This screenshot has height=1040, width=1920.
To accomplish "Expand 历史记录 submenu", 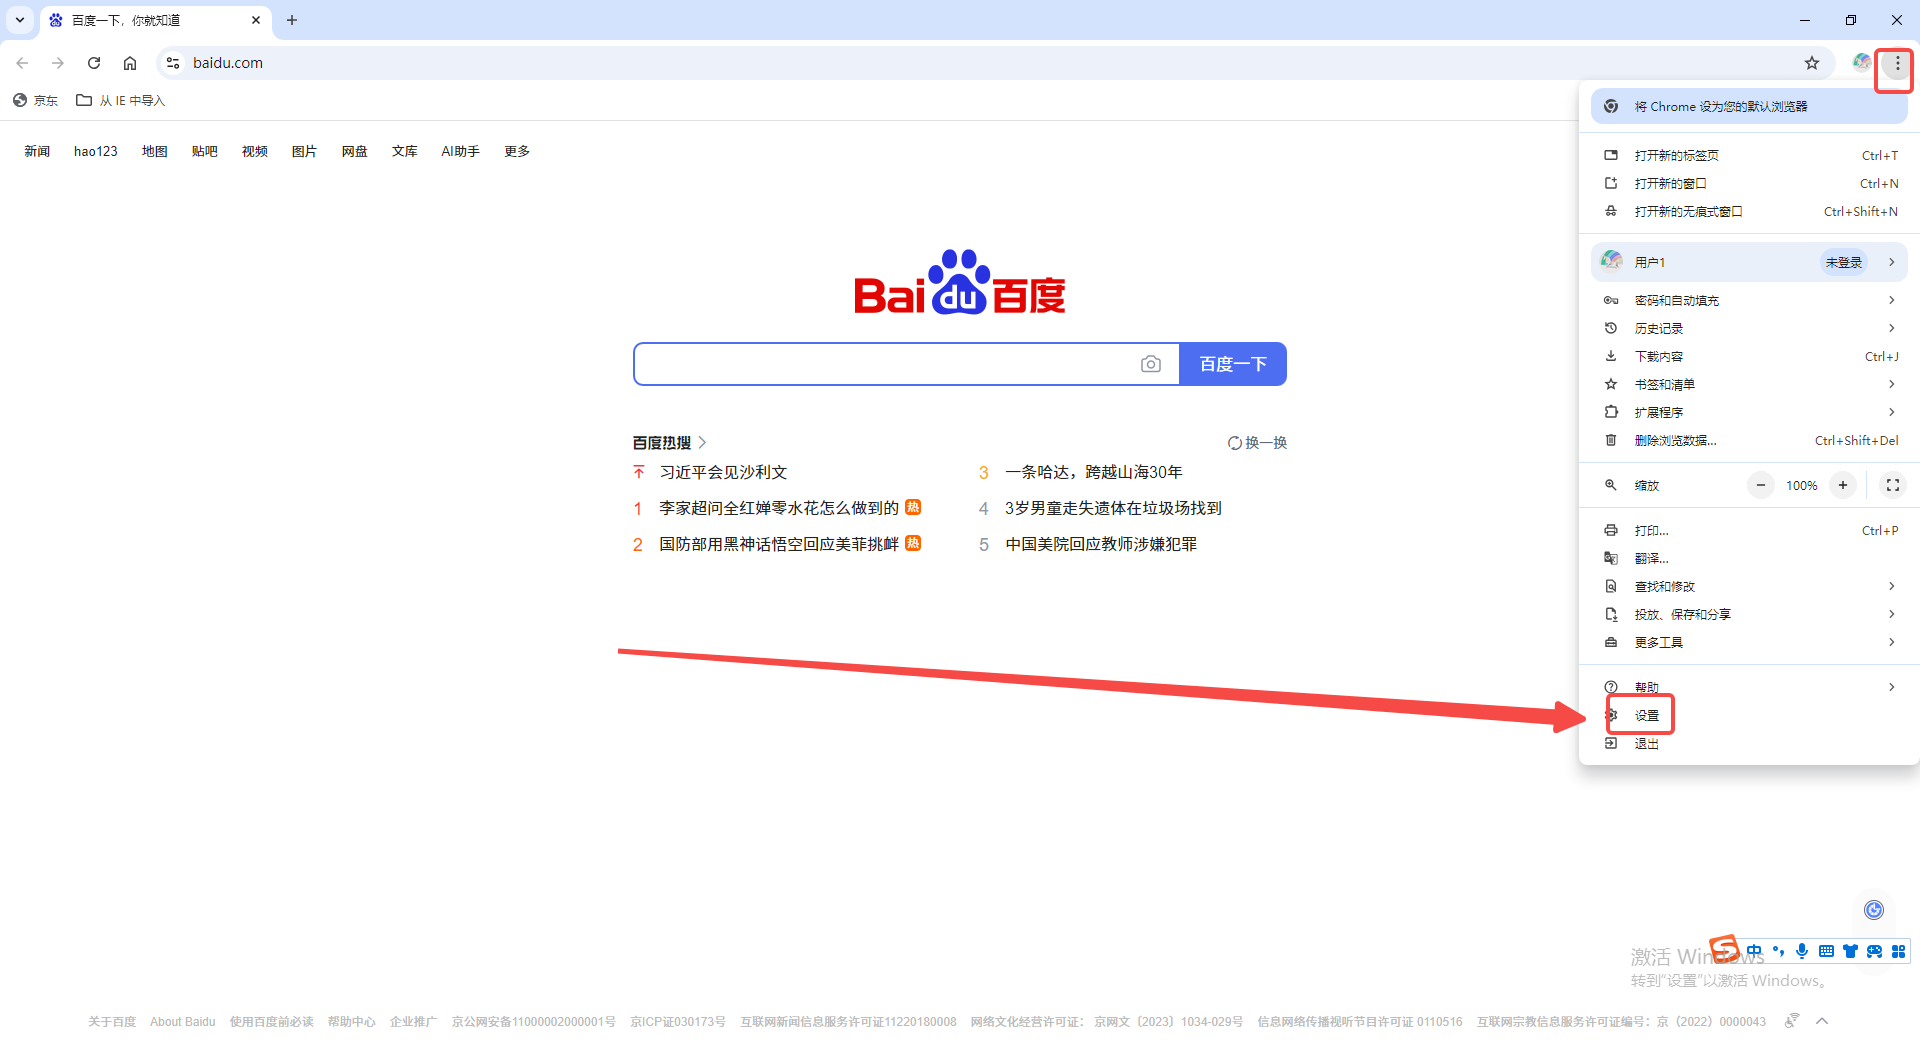I will pyautogui.click(x=1749, y=328).
